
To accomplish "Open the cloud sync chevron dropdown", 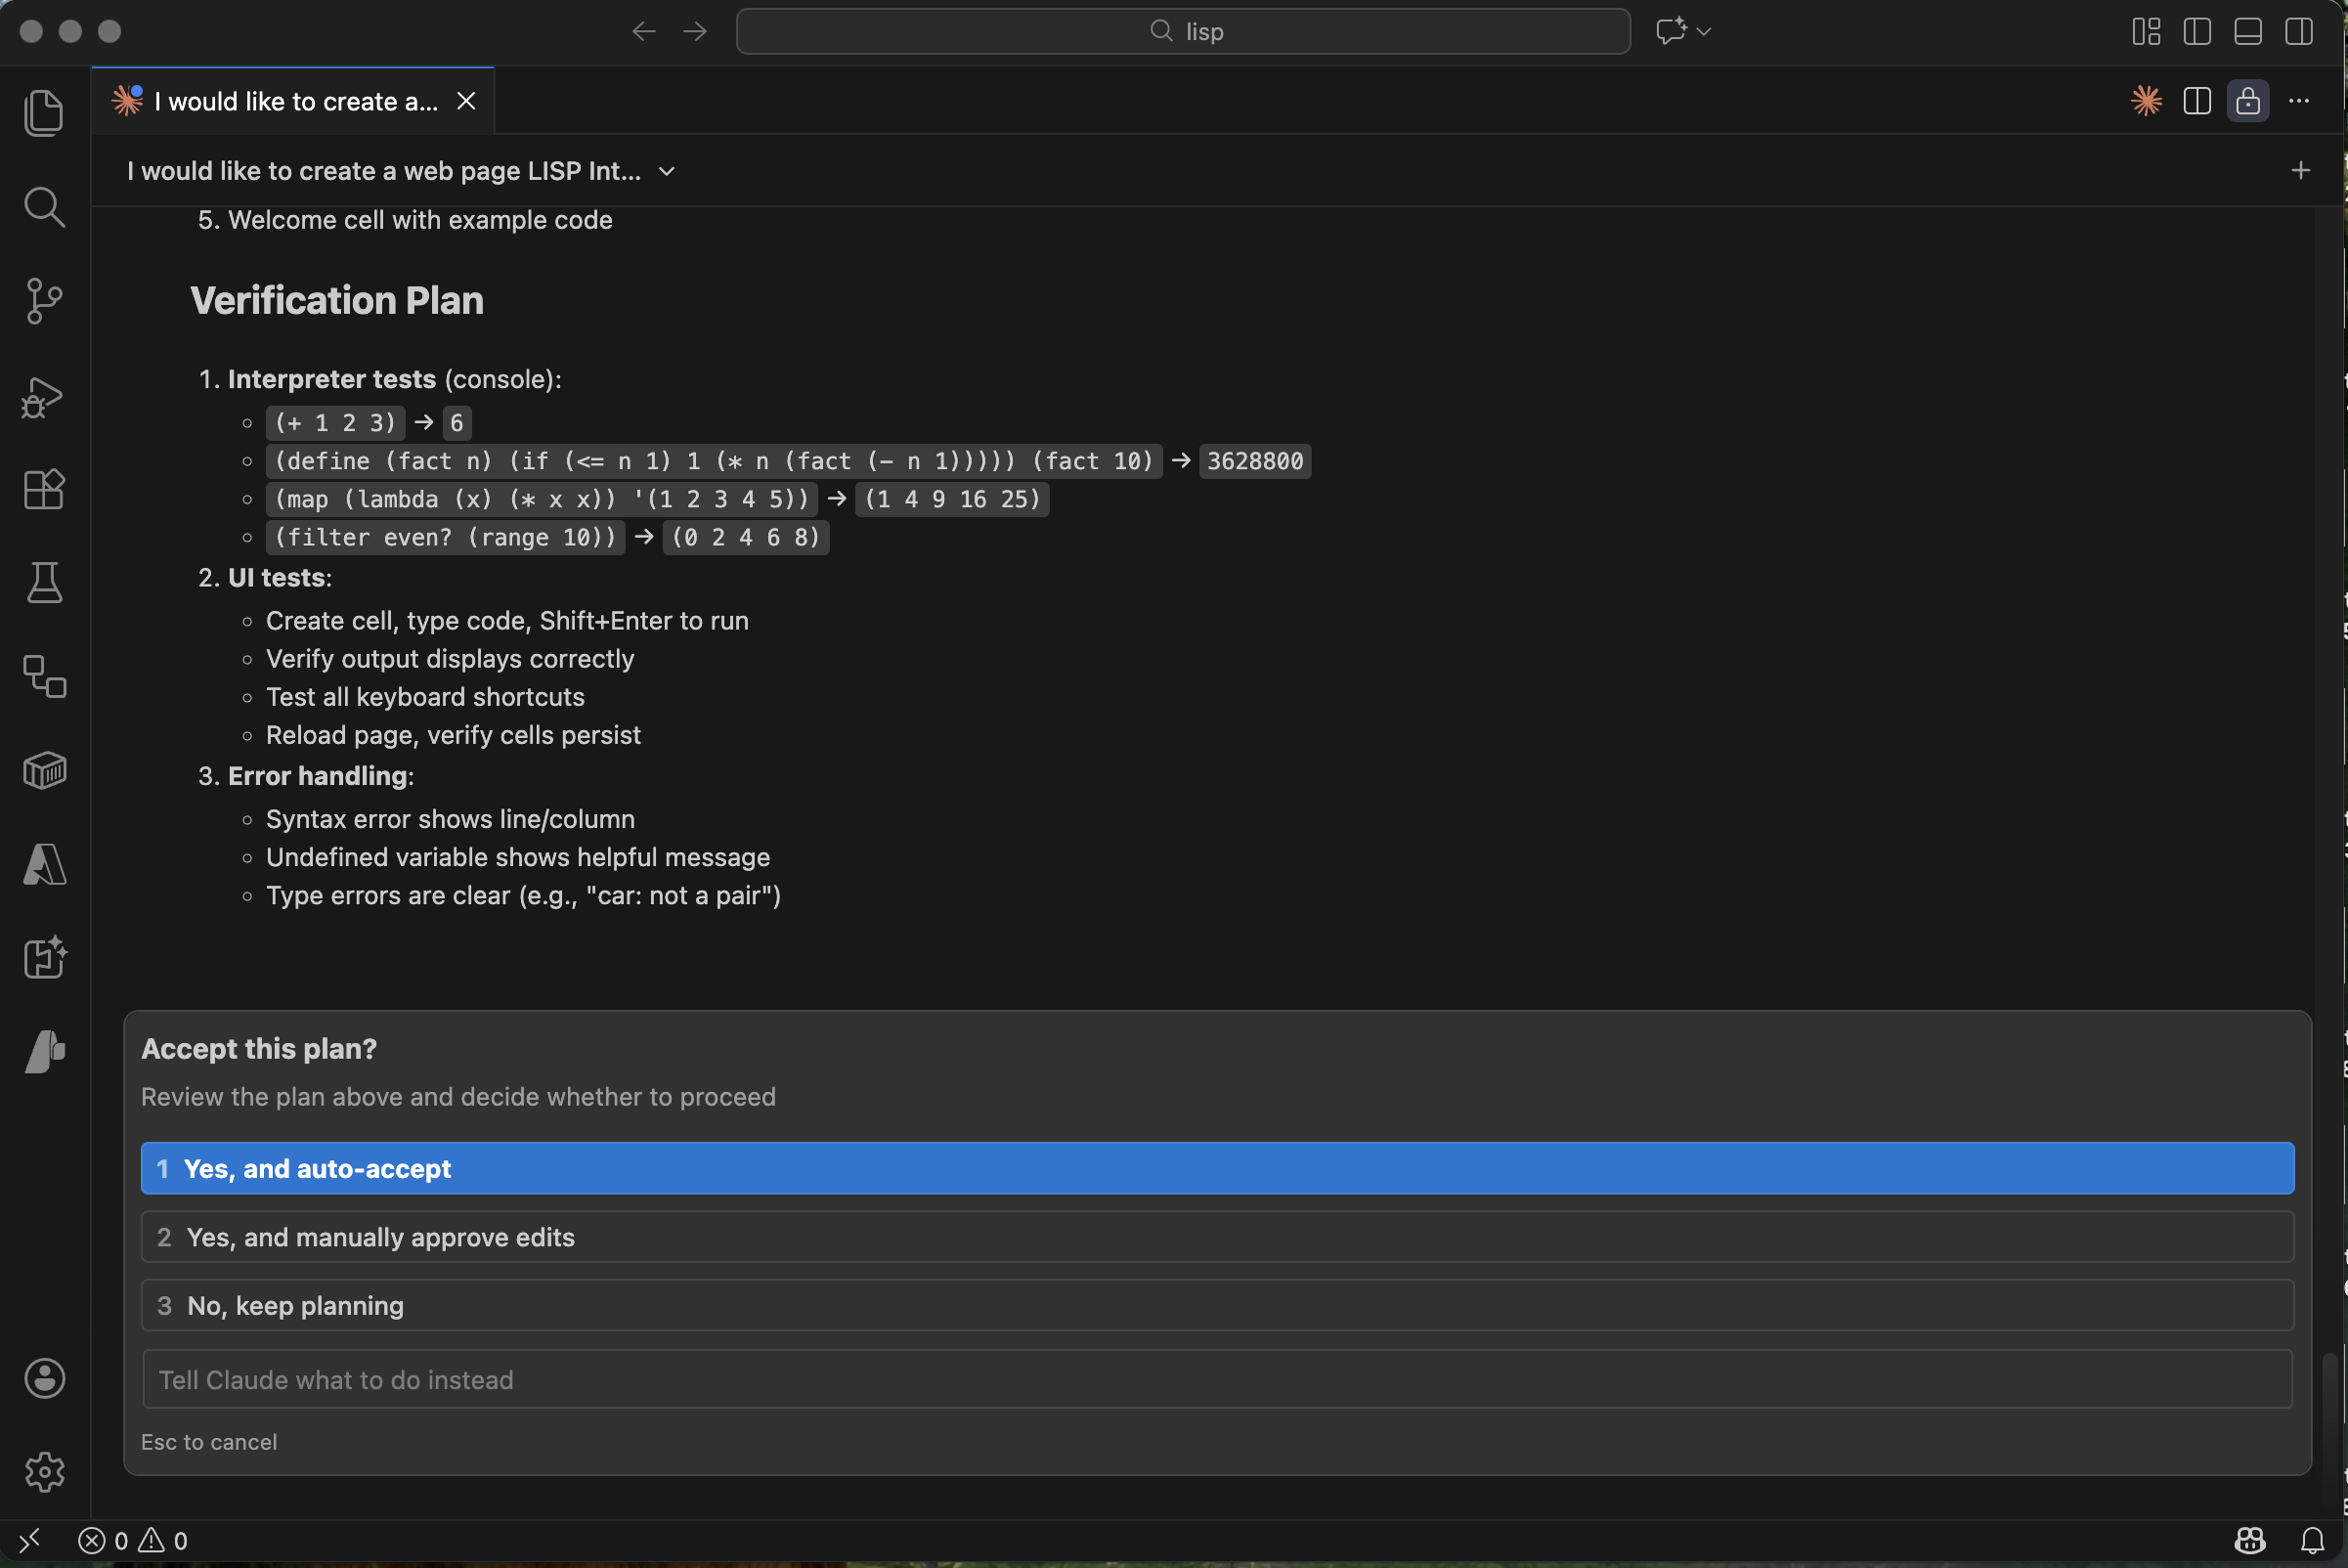I will [1703, 31].
